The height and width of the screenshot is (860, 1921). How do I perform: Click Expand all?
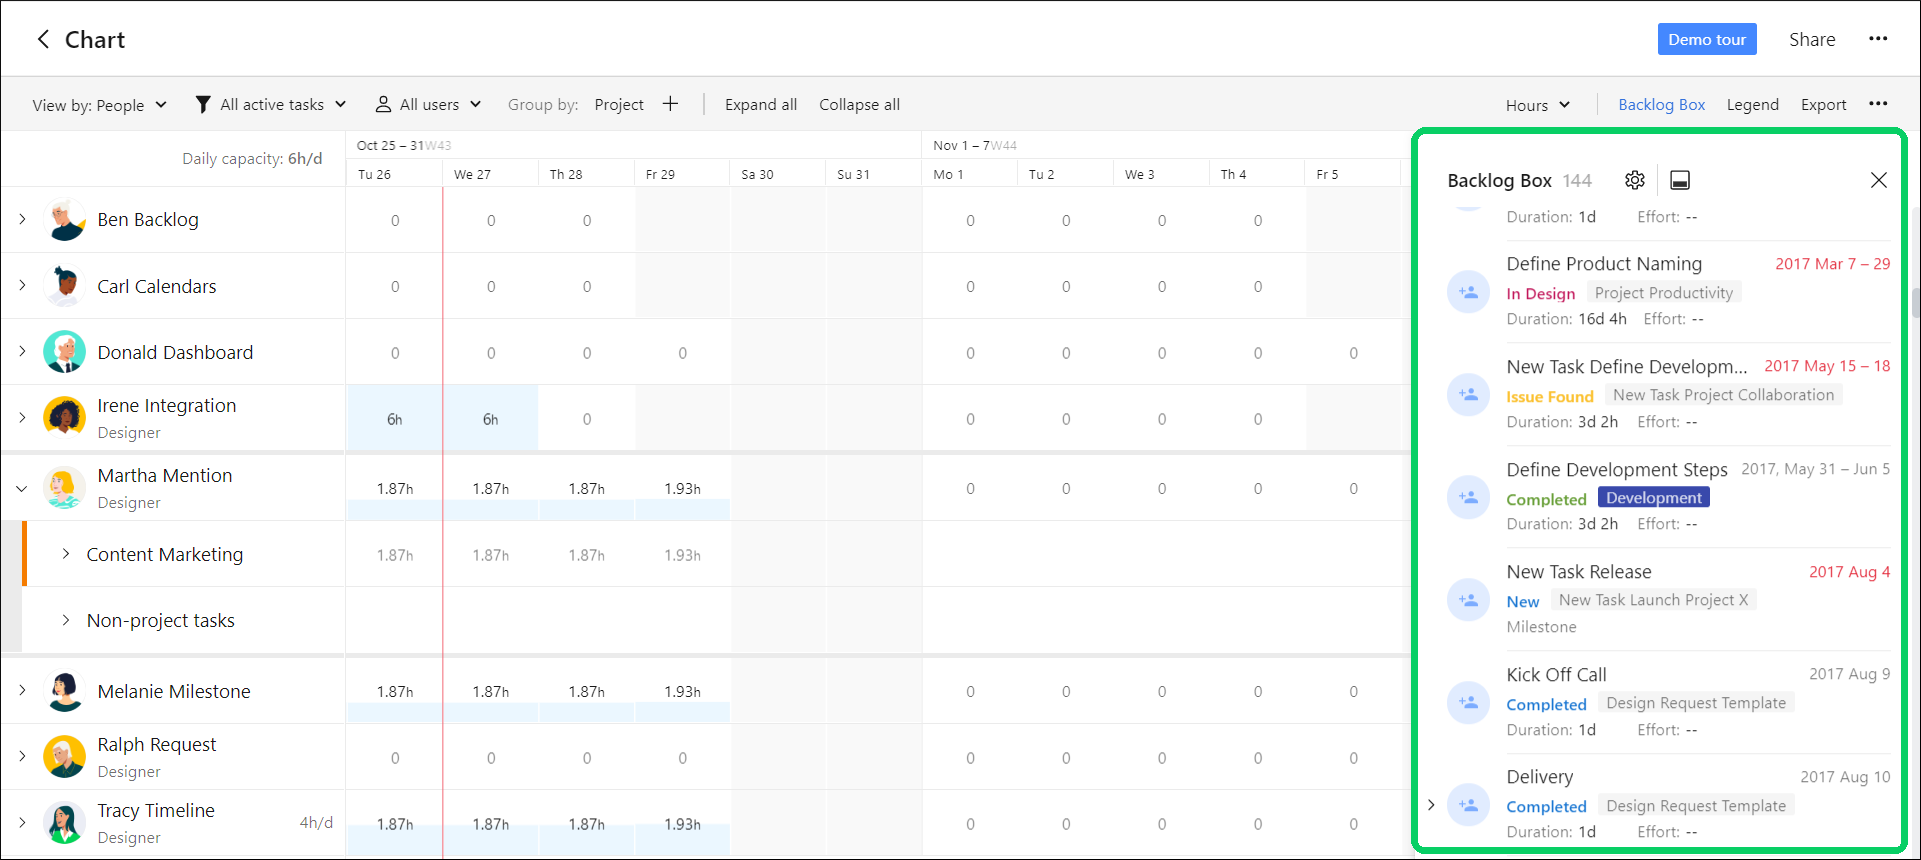click(x=760, y=105)
